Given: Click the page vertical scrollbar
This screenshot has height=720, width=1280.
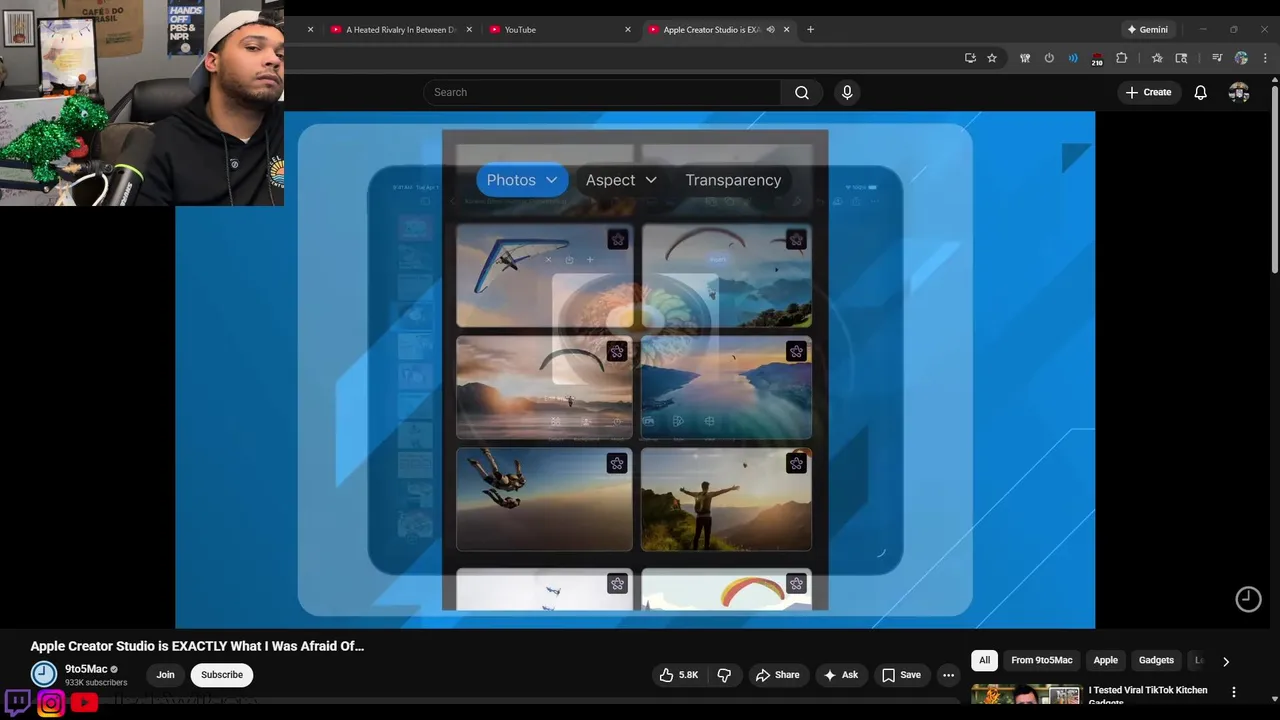Looking at the screenshot, I should click(x=1274, y=180).
